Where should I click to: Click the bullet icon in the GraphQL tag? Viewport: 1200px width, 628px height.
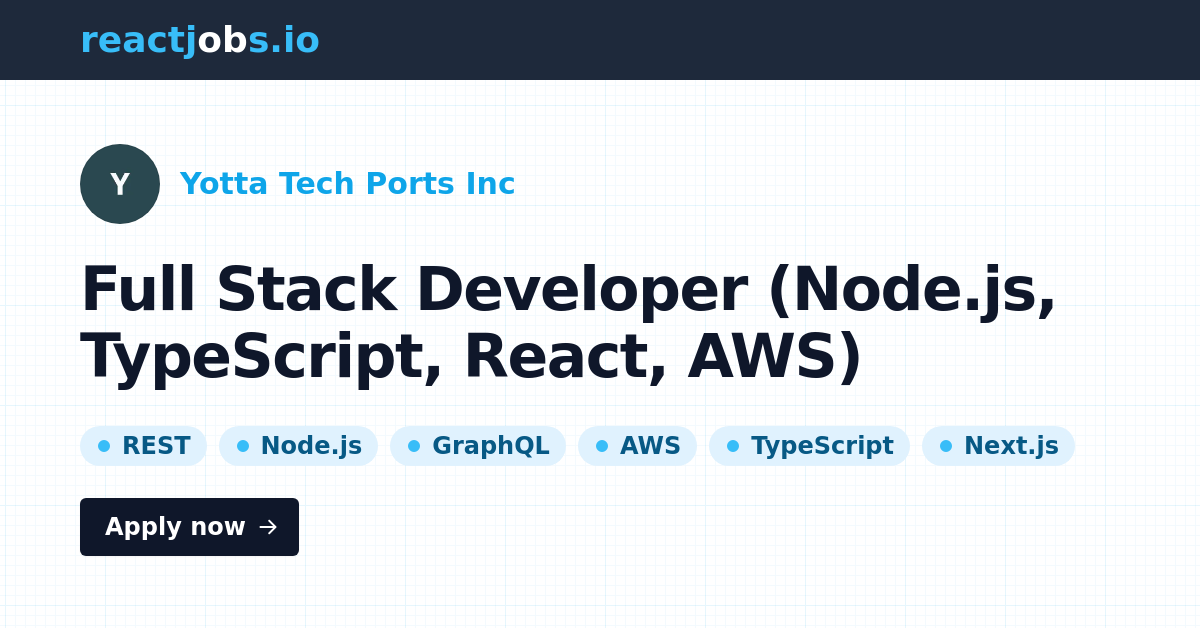click(x=413, y=445)
